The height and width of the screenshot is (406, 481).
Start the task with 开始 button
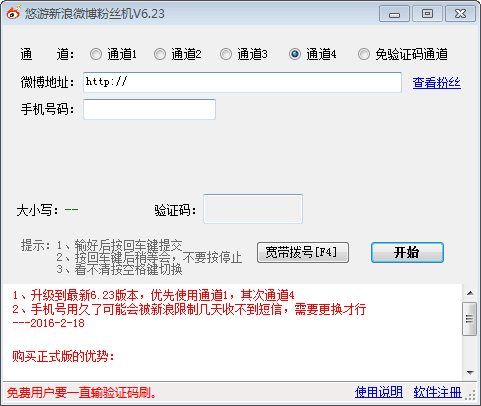pos(407,252)
